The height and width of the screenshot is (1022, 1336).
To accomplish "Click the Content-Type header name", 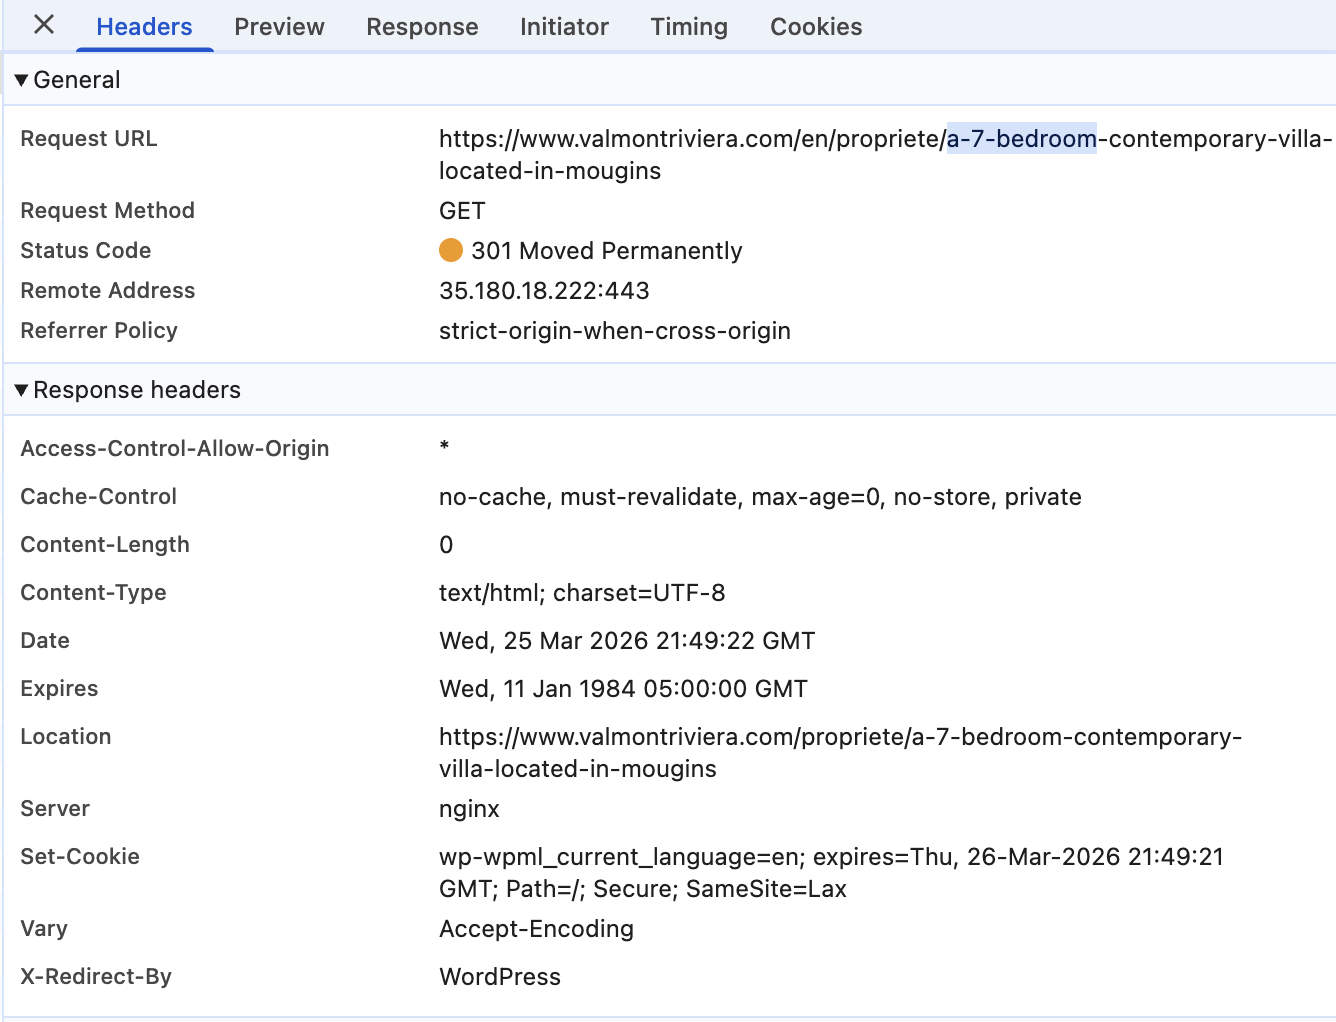I will [93, 593].
